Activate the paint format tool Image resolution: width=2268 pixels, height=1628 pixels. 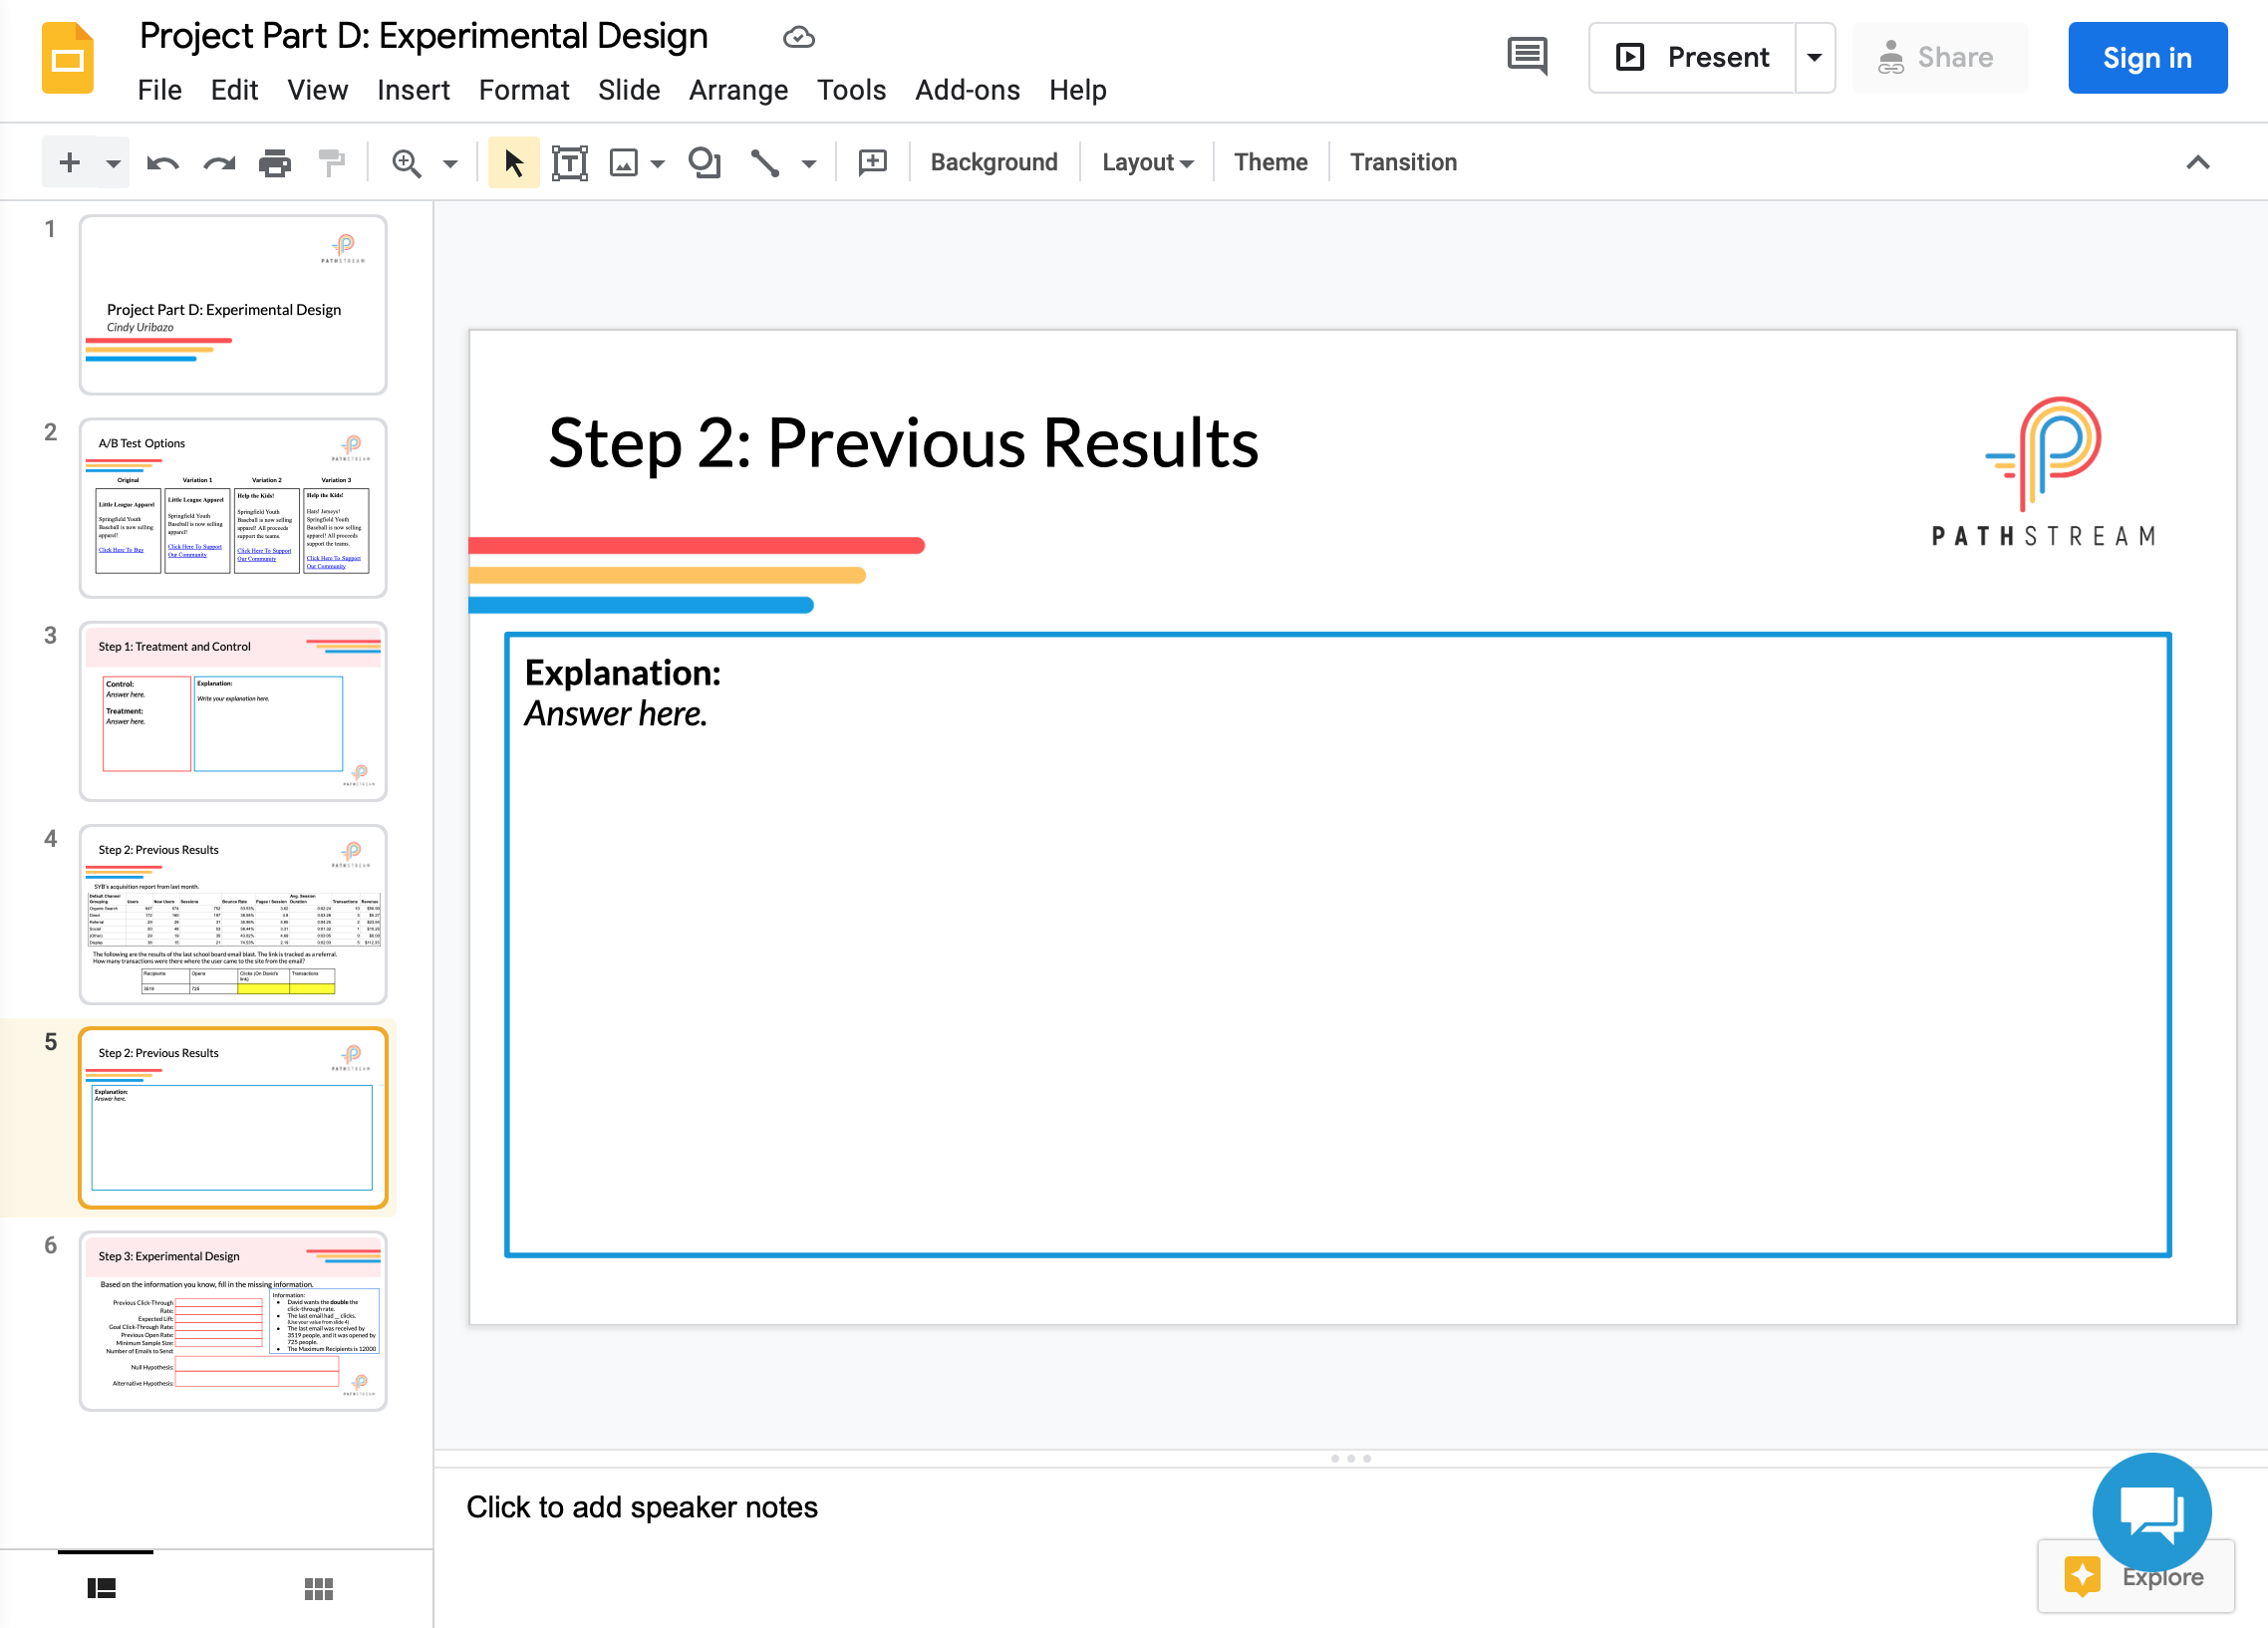331,162
